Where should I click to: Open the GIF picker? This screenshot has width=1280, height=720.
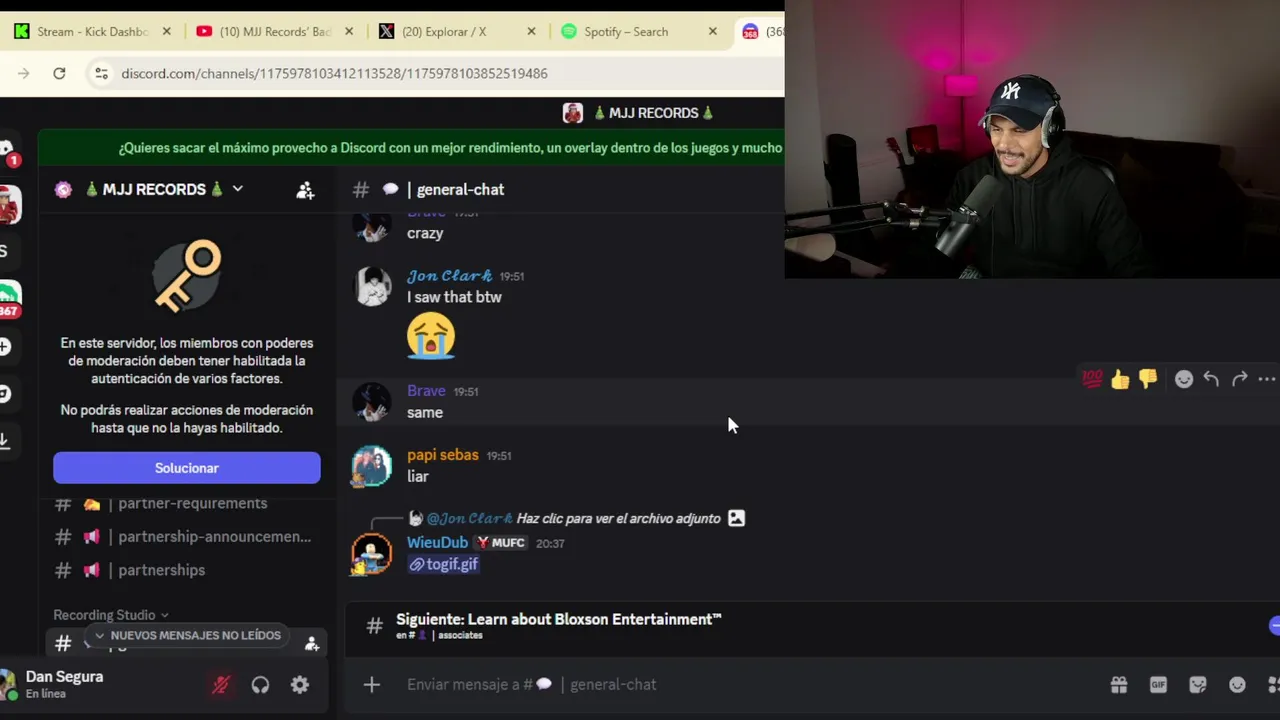click(x=1158, y=685)
